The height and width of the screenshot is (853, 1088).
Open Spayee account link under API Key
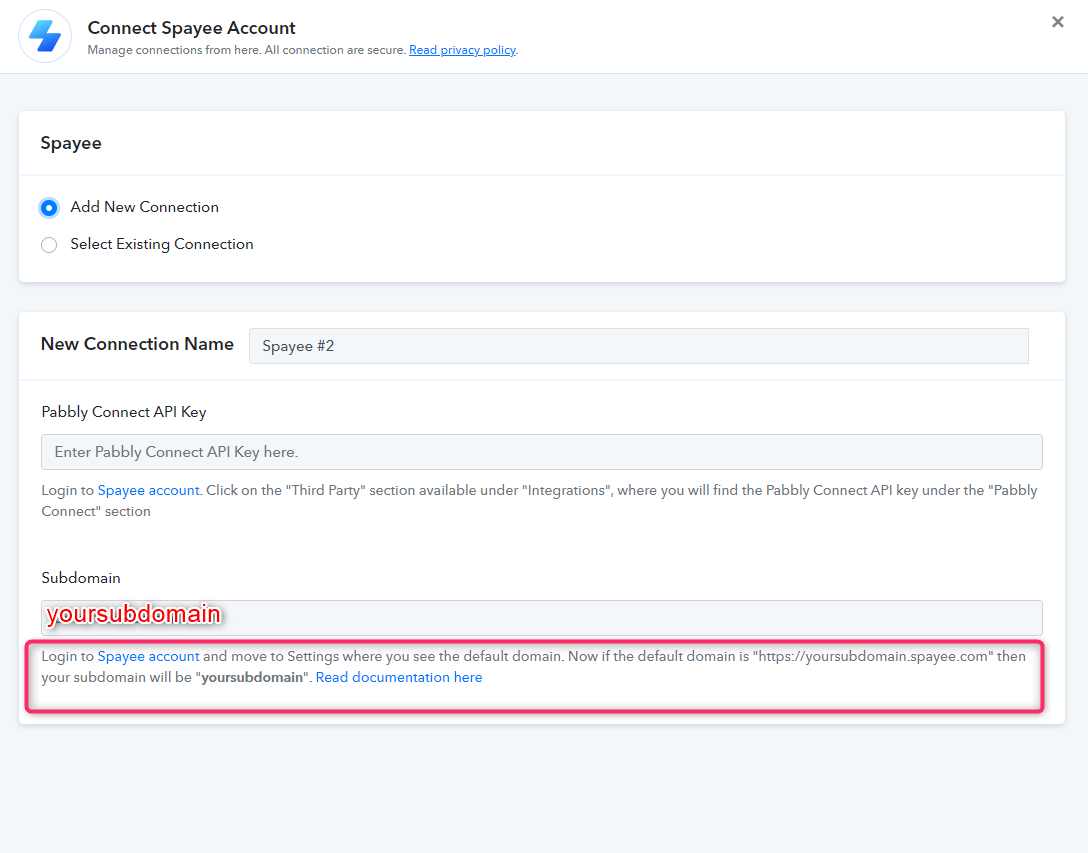pyautogui.click(x=148, y=491)
